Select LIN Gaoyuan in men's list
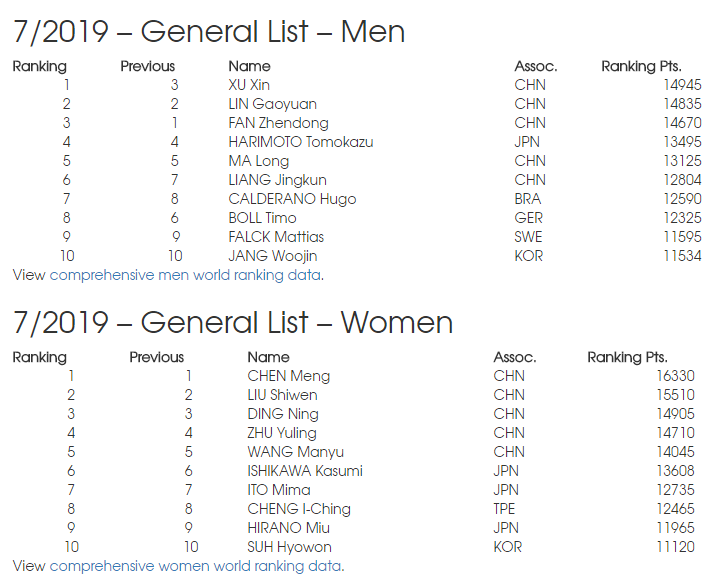Viewport: 728px width, 582px height. [x=273, y=104]
